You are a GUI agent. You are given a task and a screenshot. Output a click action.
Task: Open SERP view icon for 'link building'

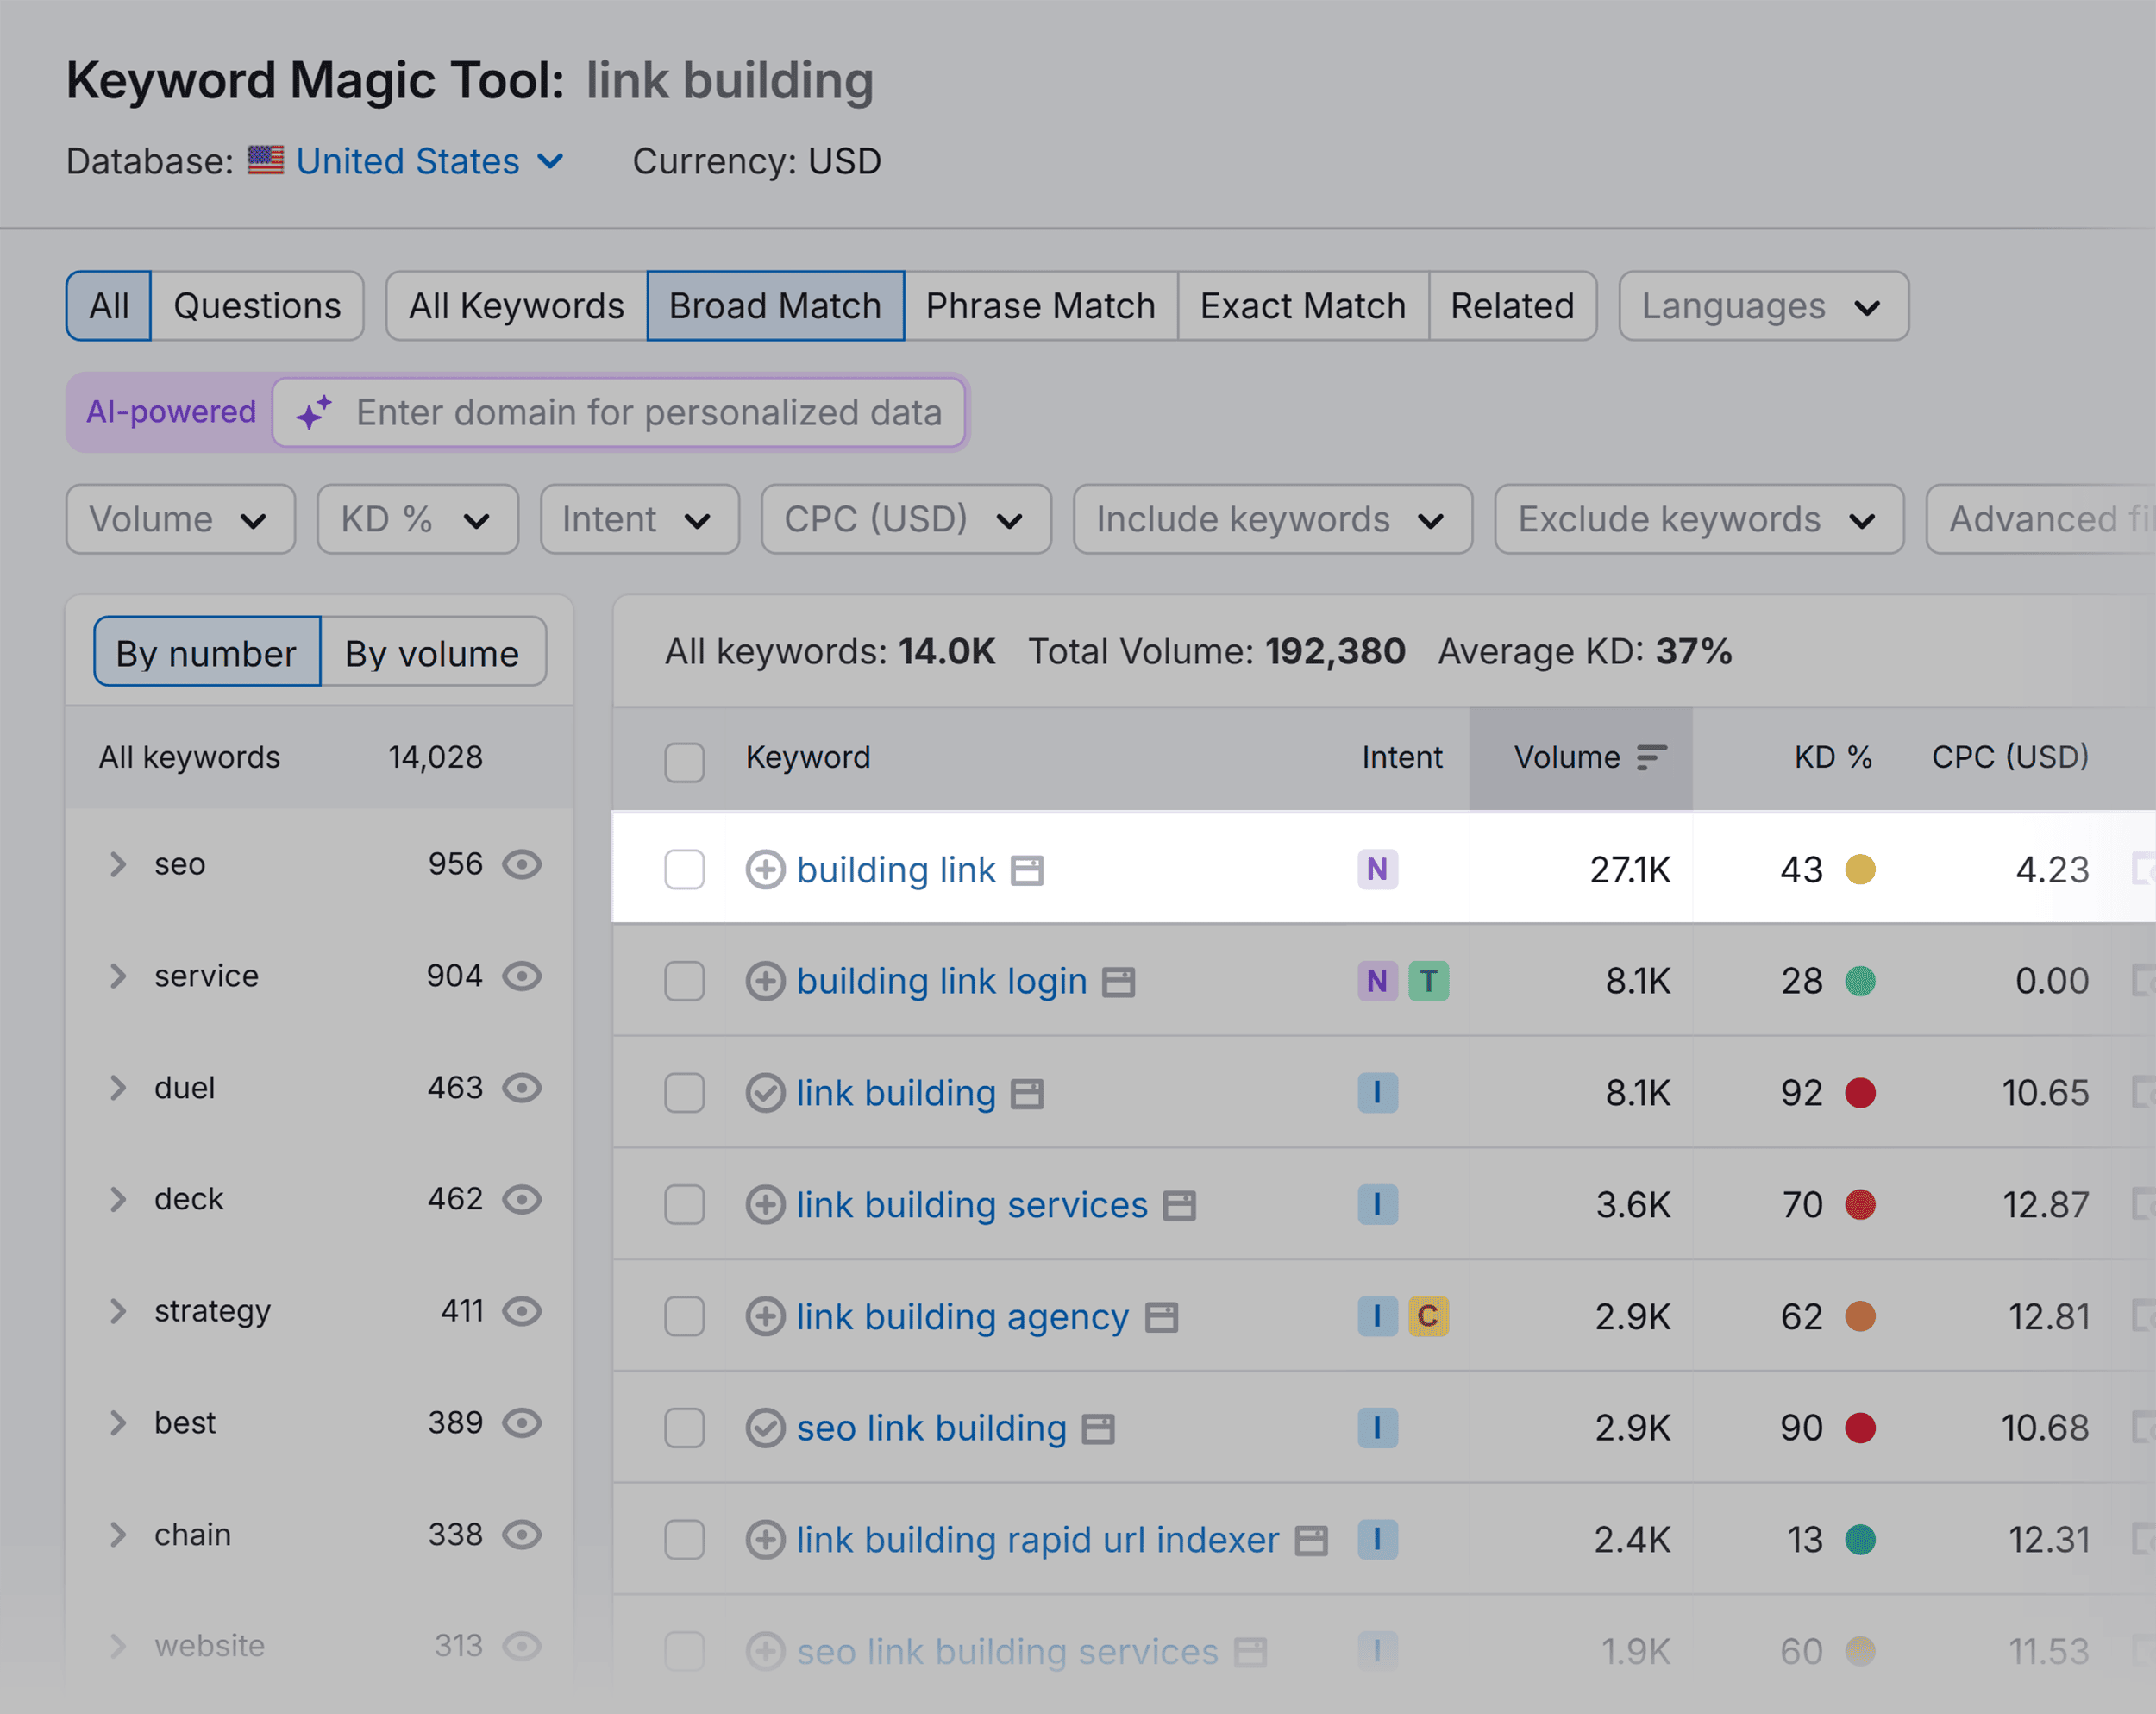coord(1027,1095)
